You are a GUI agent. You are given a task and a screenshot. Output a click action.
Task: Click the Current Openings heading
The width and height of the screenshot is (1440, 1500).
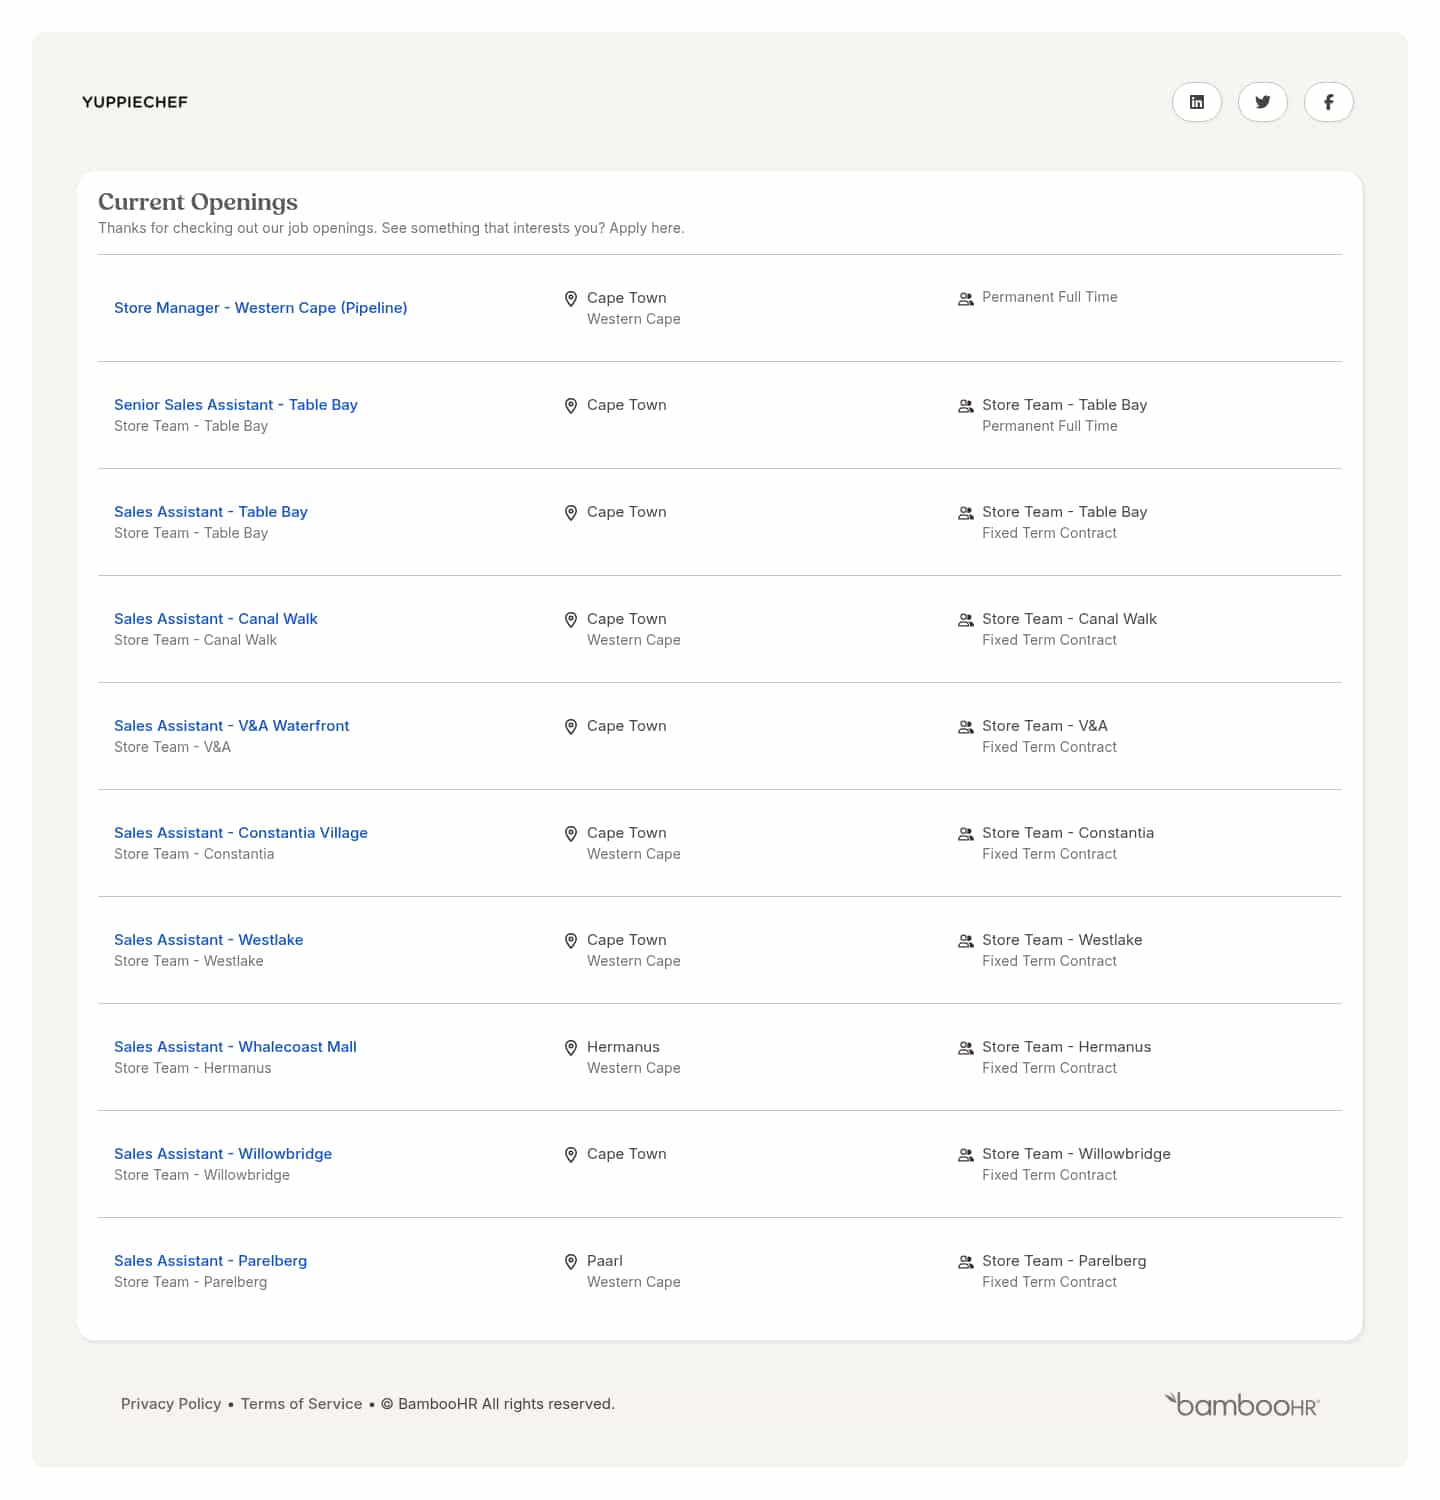198,202
